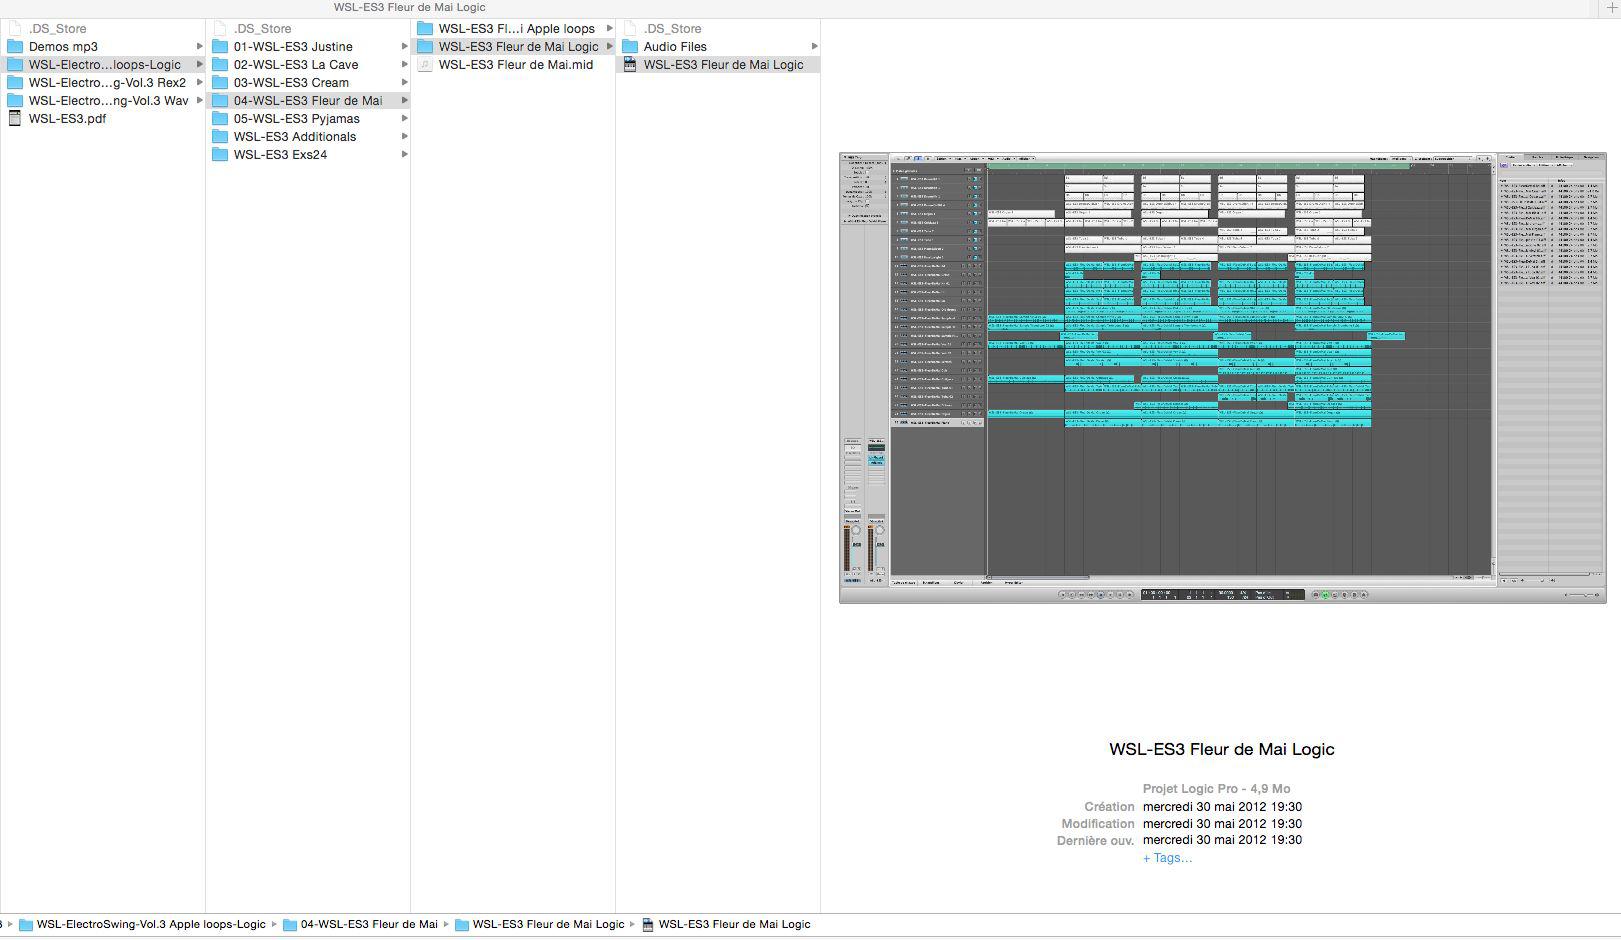Add tags via the + Tags… link

tap(1167, 858)
